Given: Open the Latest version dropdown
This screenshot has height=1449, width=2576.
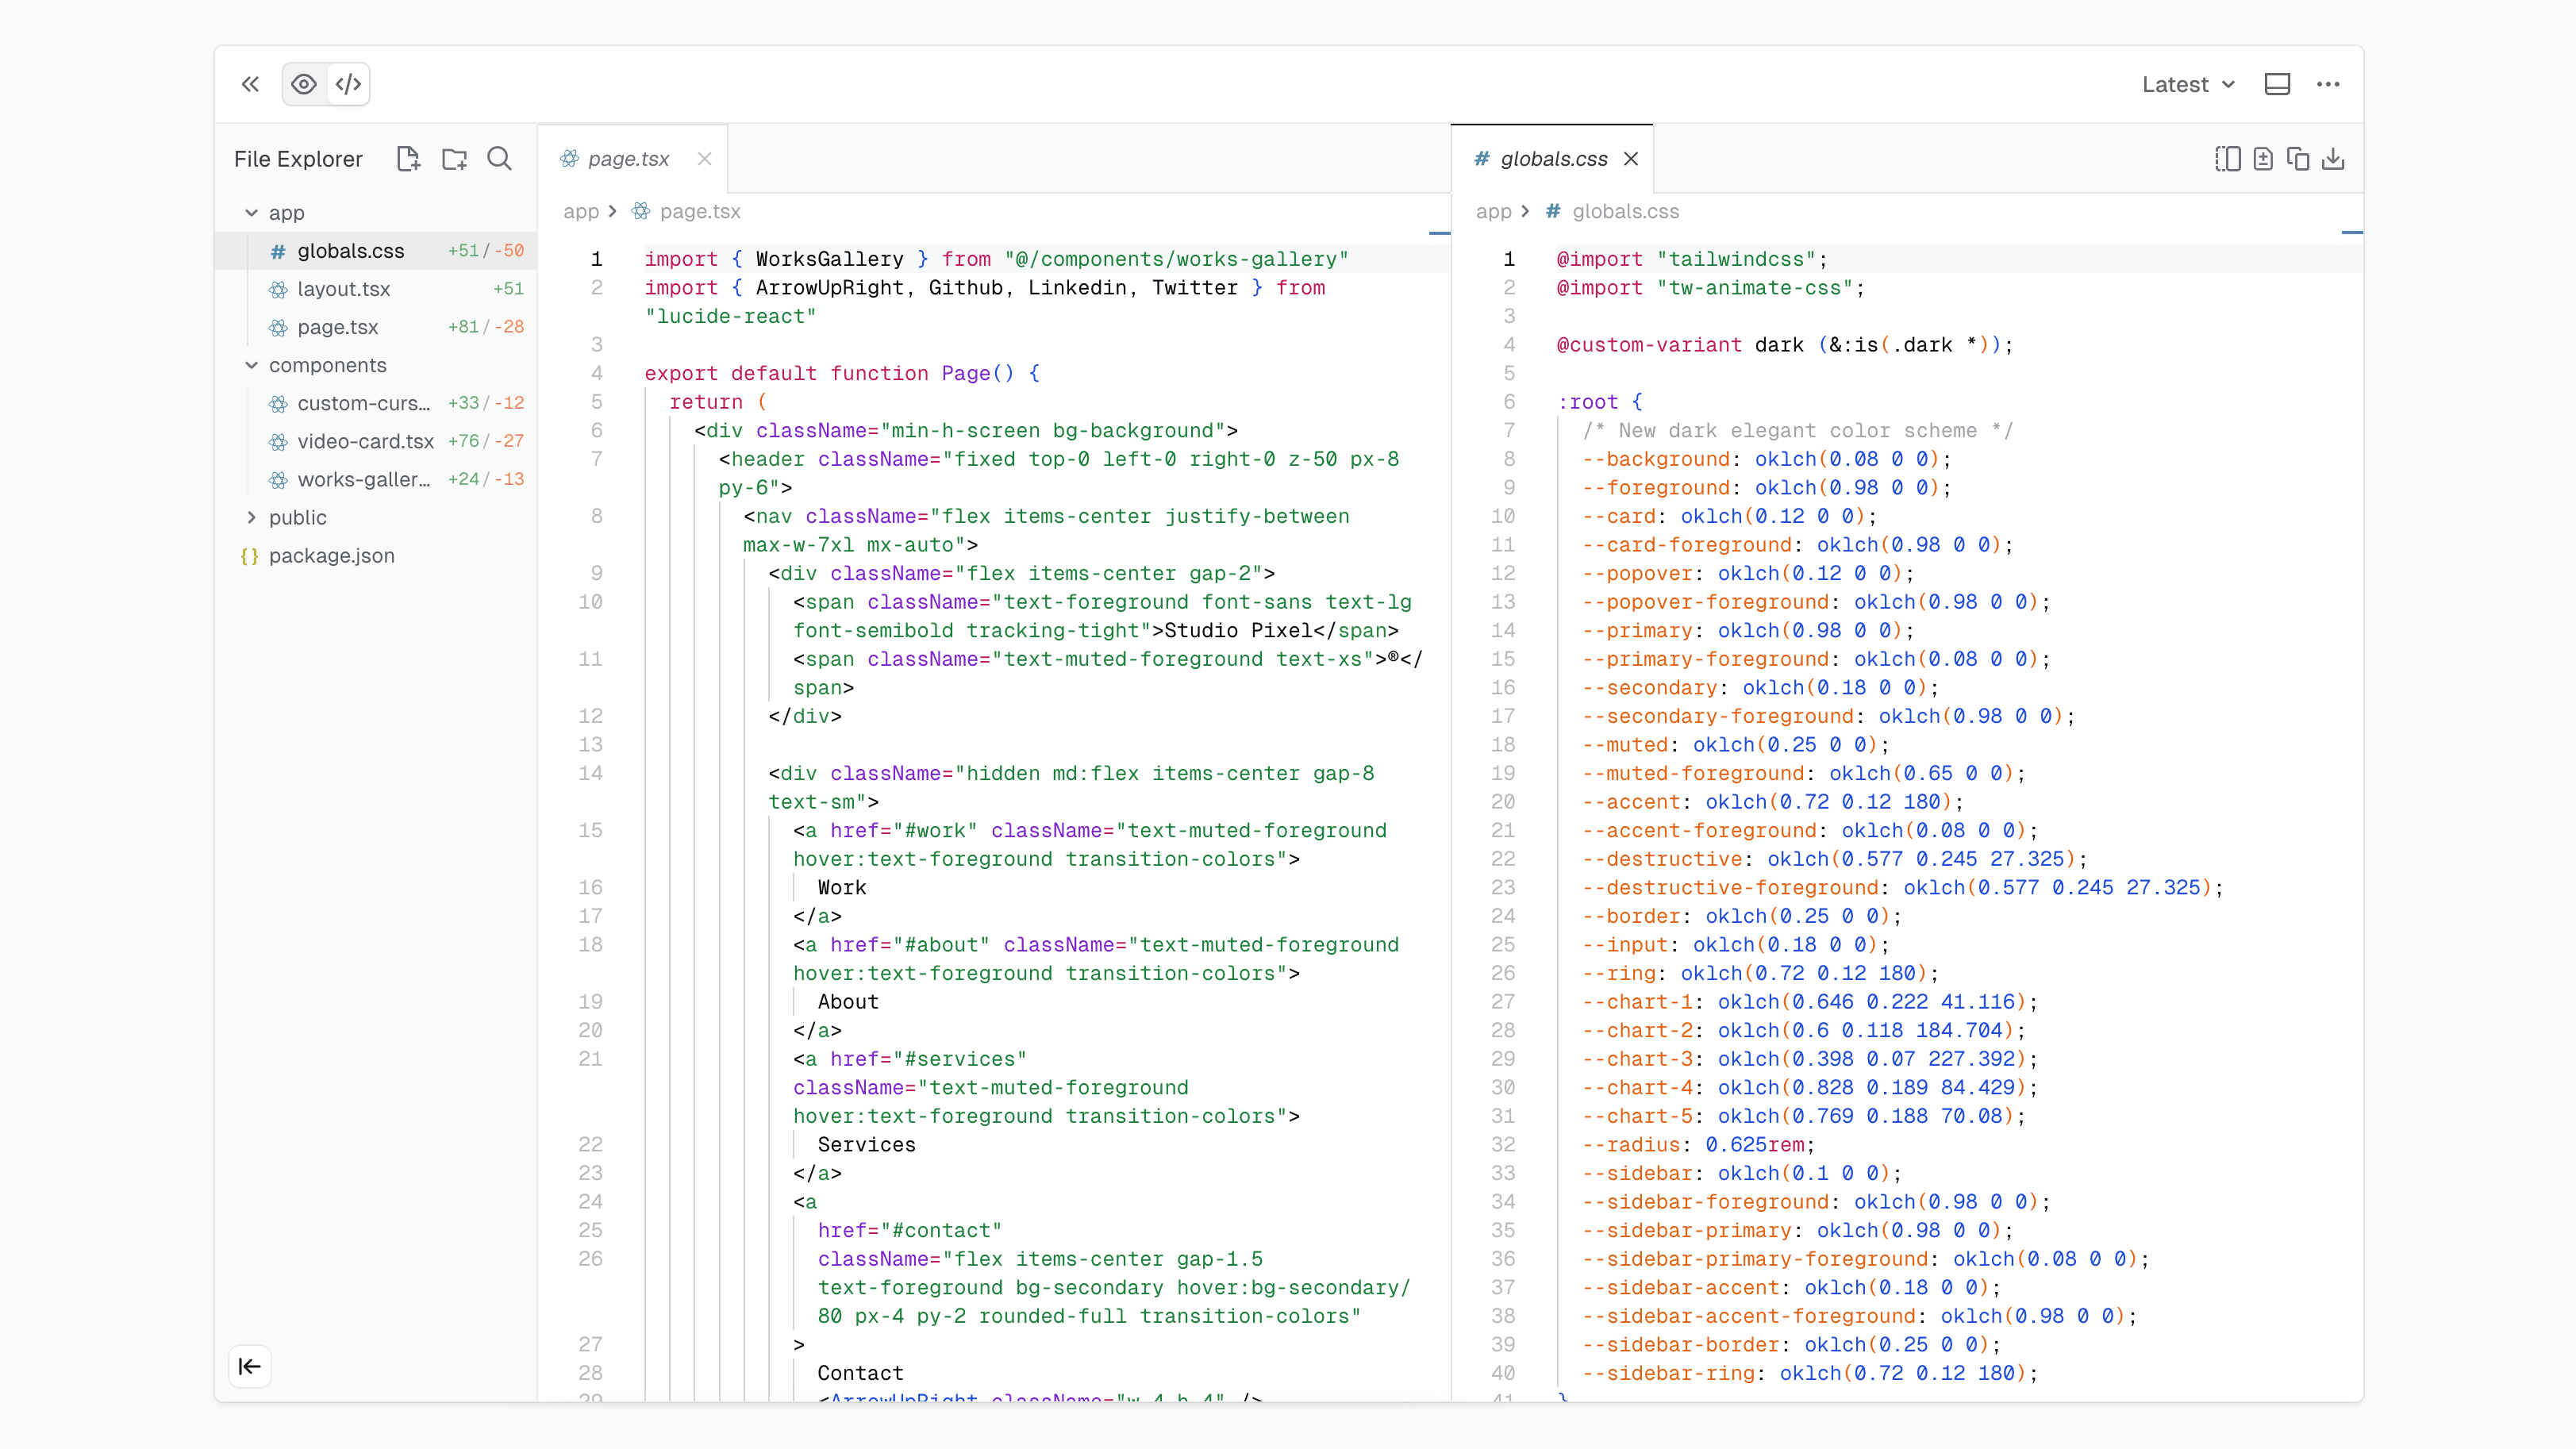Looking at the screenshot, I should coord(2186,84).
